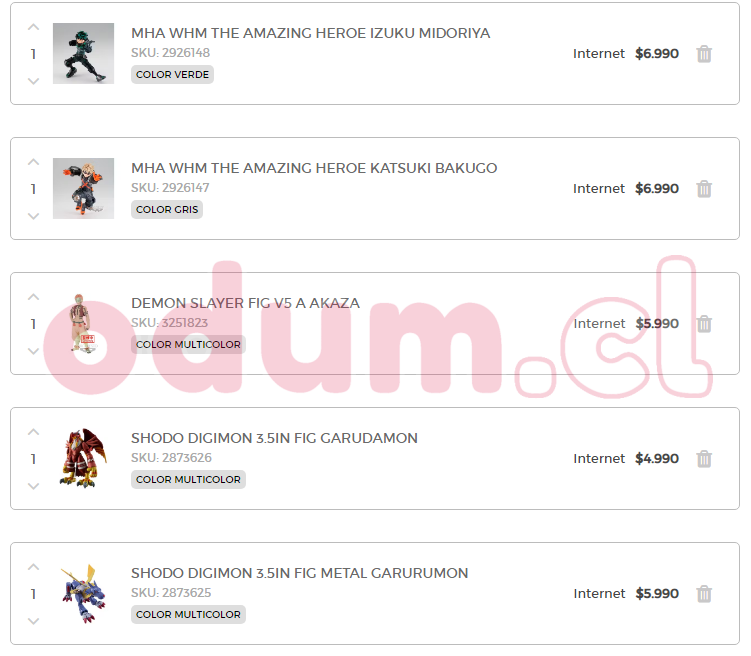The image size is (751, 656).
Task: Remove Katsuki Bakugo item via trash icon
Action: (704, 189)
